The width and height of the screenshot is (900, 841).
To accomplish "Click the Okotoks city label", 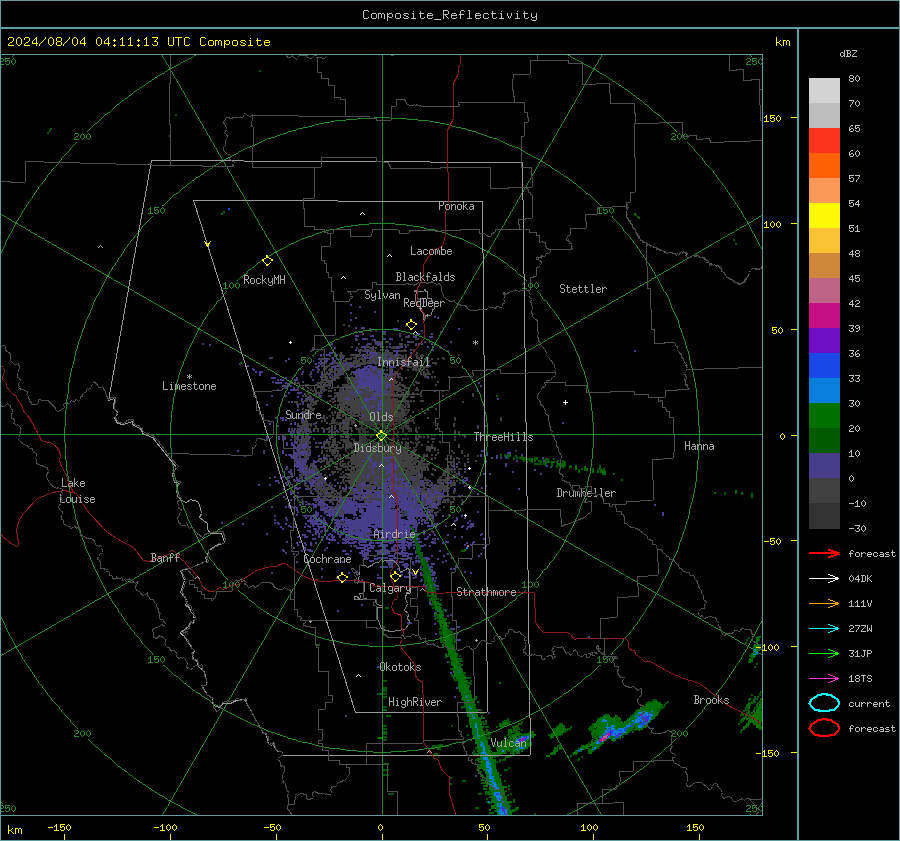I will [x=400, y=667].
